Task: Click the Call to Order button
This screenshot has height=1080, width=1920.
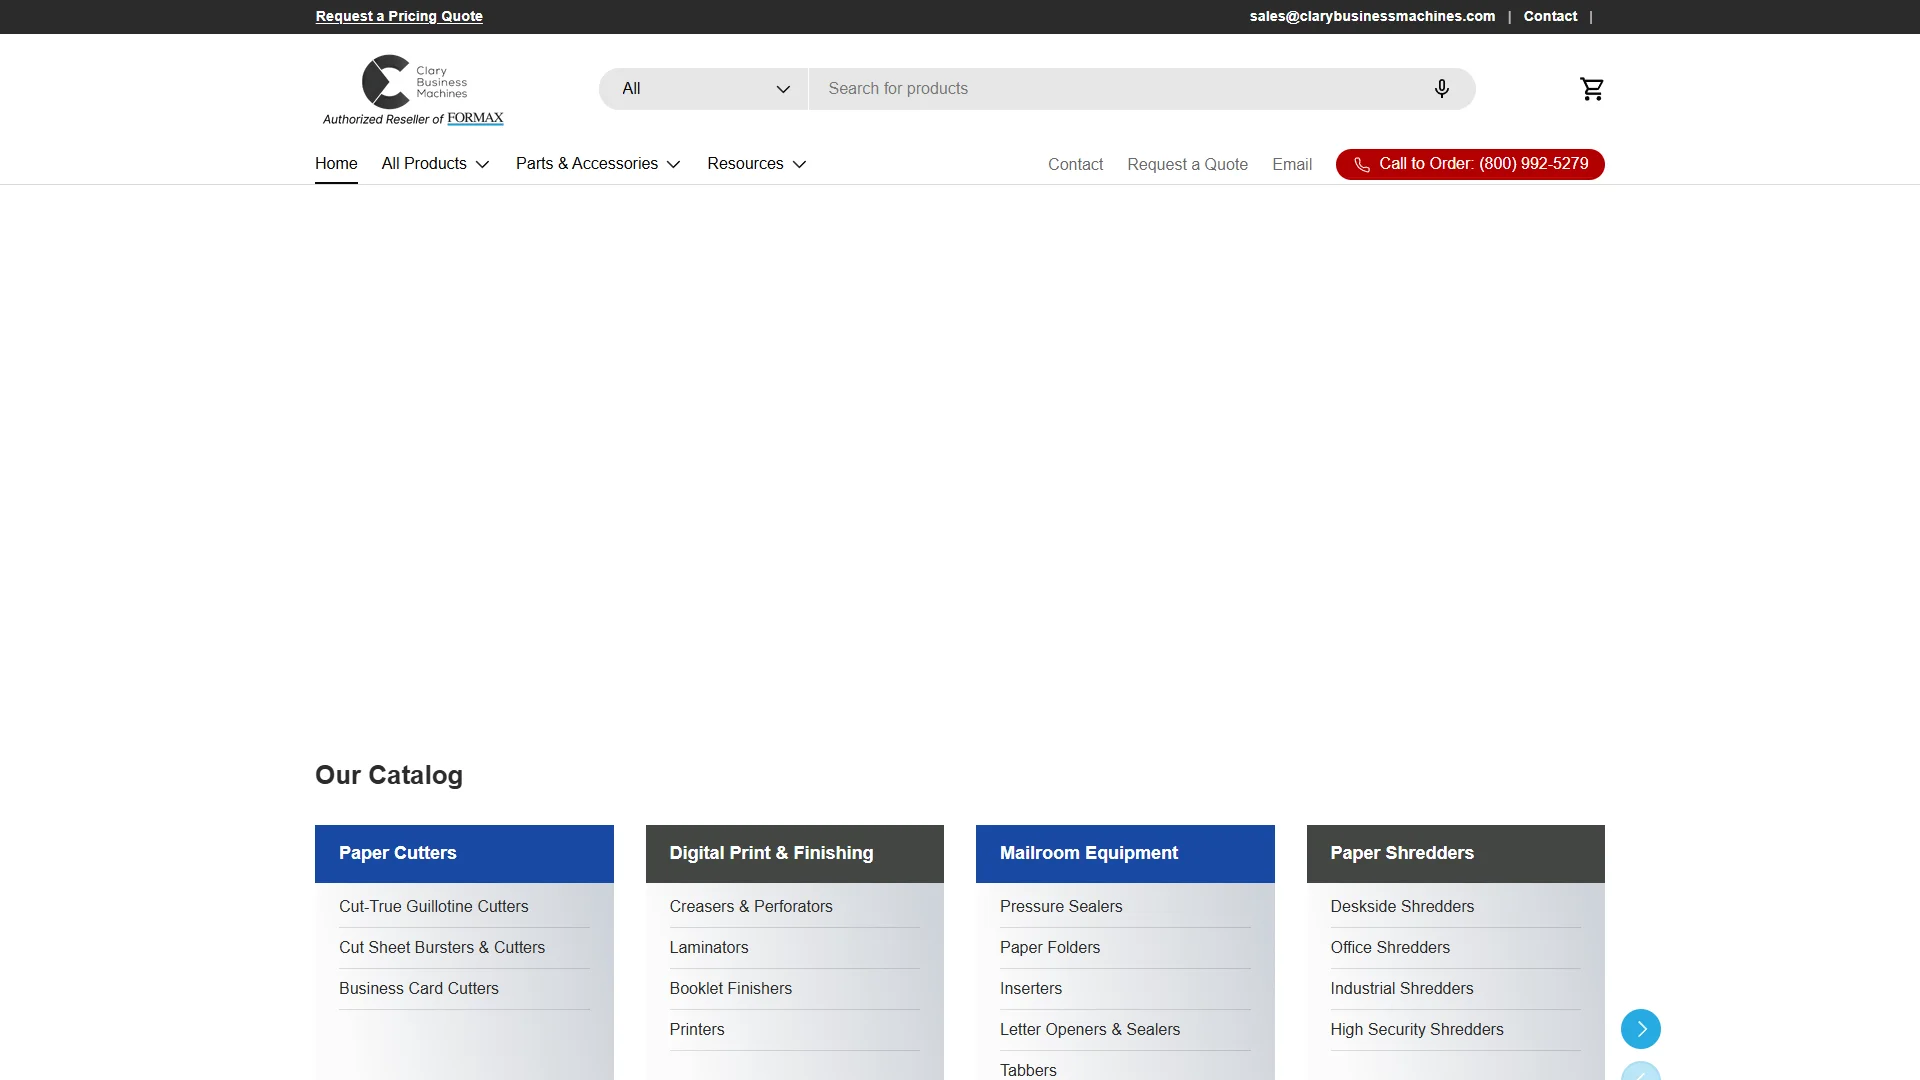Action: click(x=1469, y=164)
